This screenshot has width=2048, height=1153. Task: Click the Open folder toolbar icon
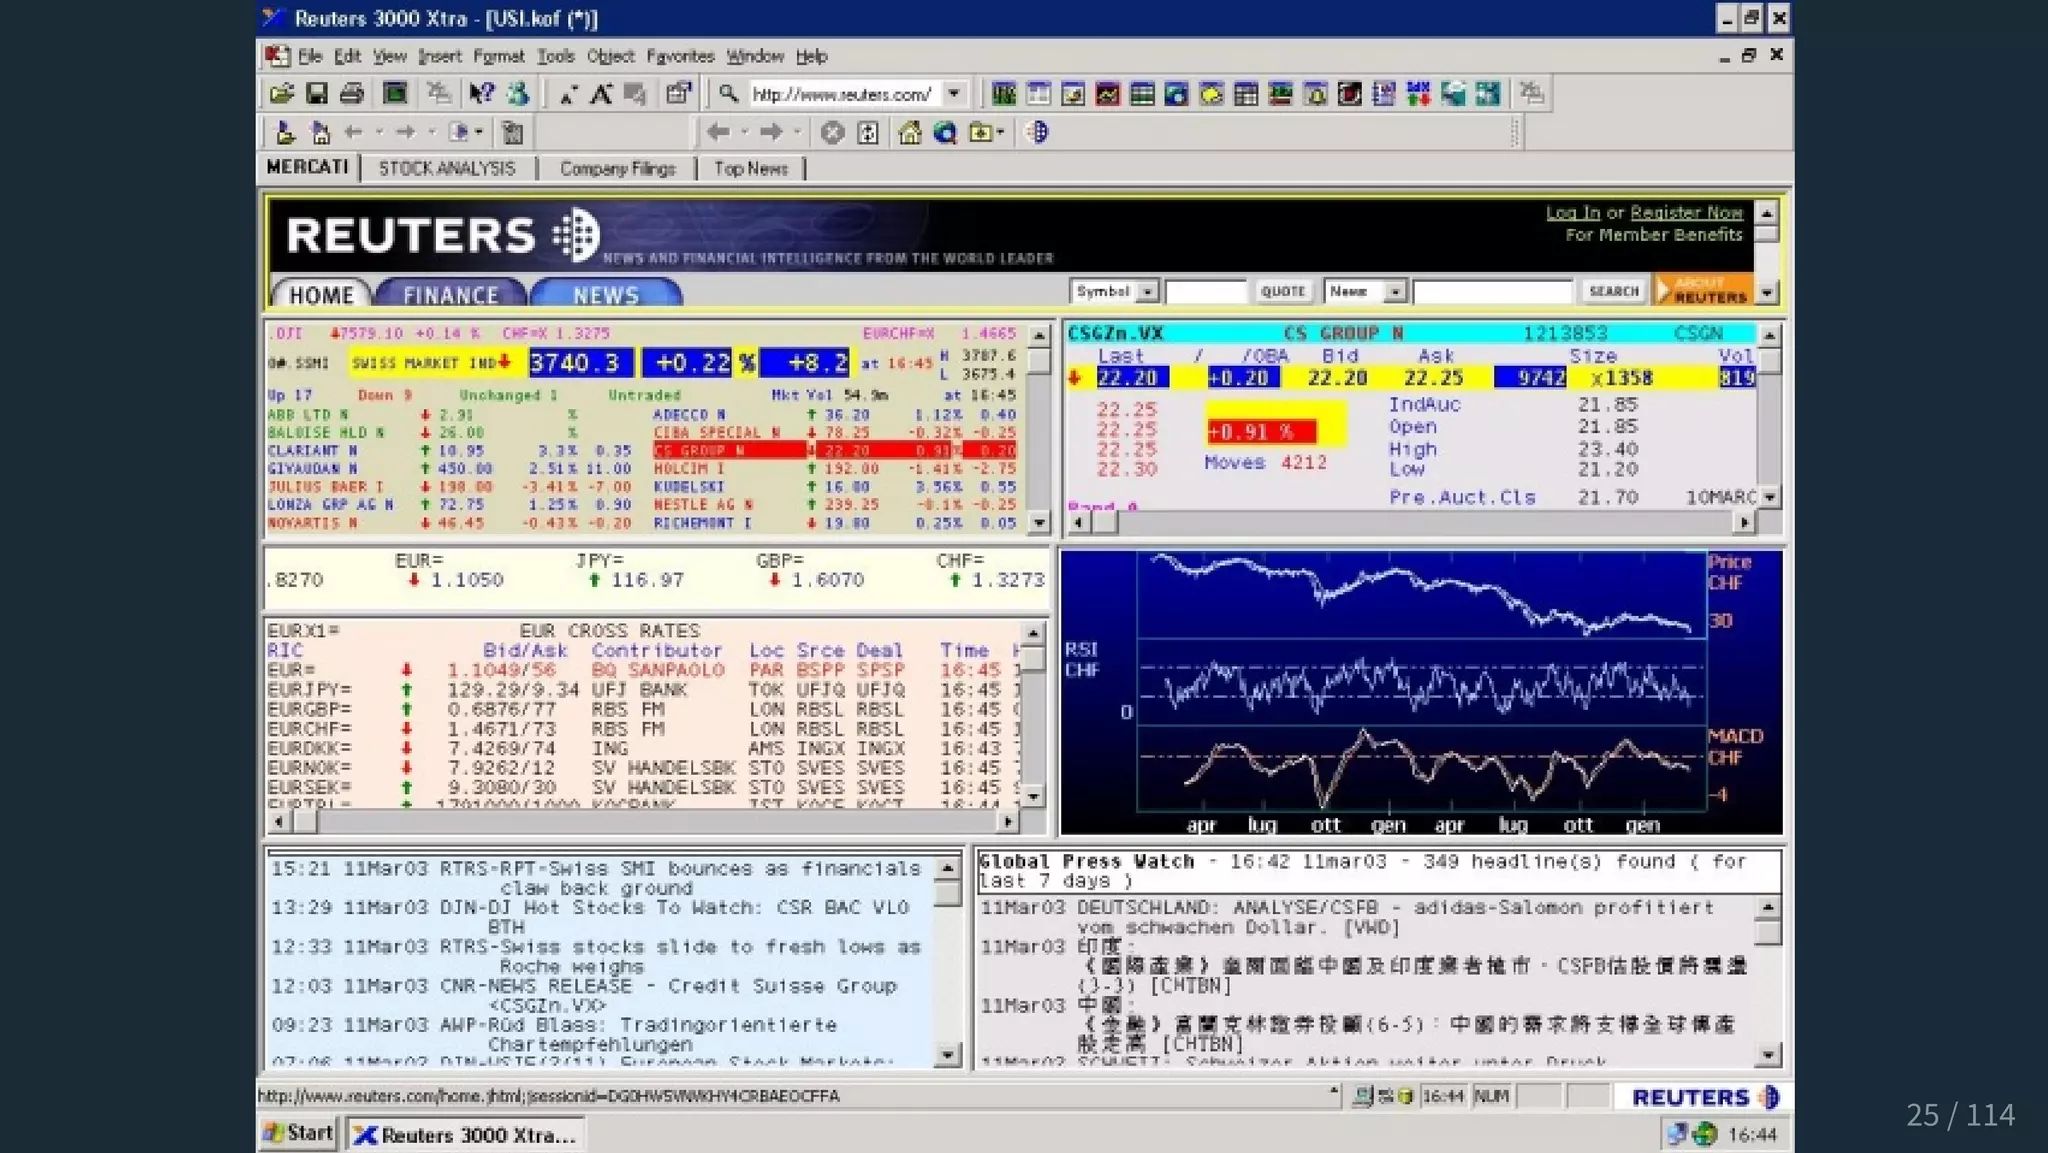click(x=281, y=94)
